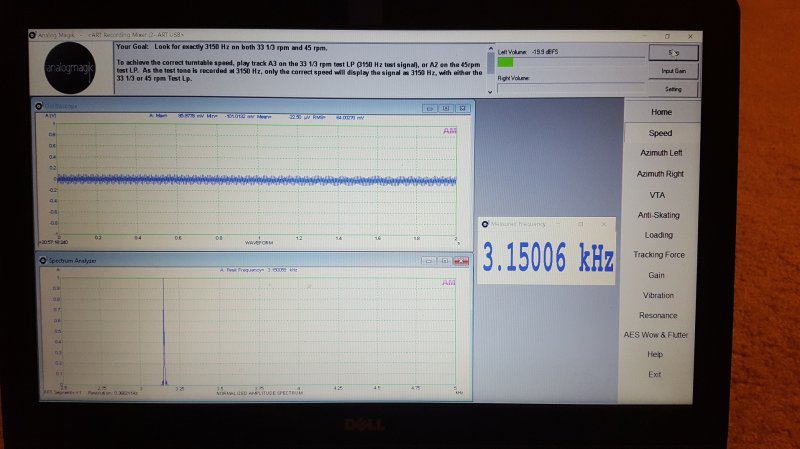Select the Speed measurement mode
800x449 pixels.
(660, 133)
